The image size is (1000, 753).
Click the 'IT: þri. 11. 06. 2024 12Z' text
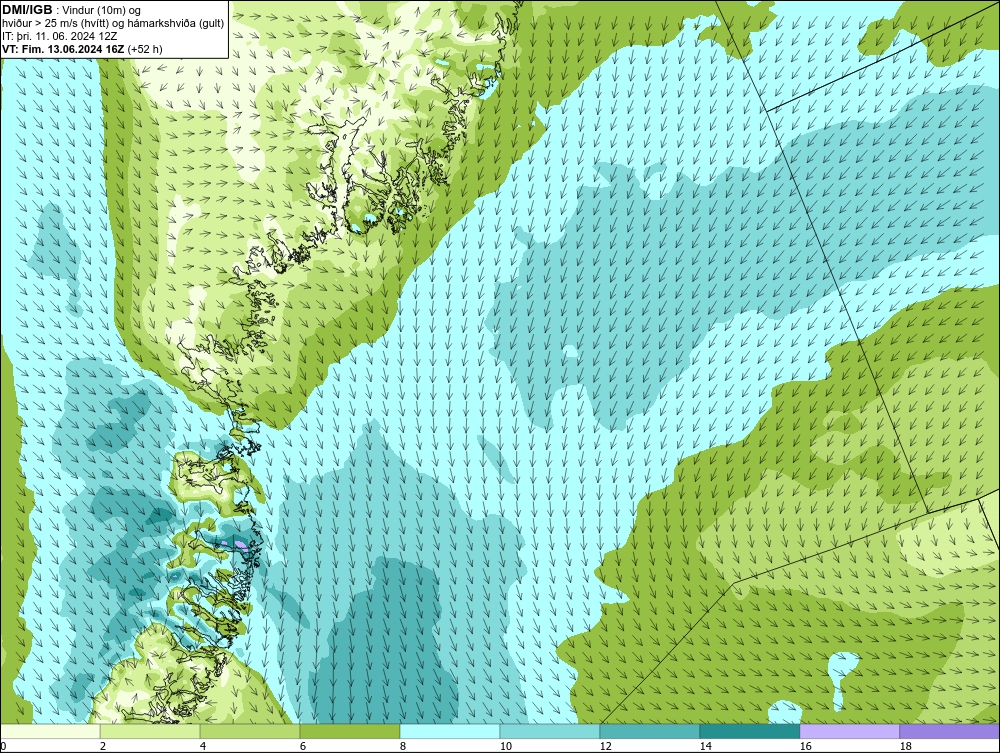(59, 36)
